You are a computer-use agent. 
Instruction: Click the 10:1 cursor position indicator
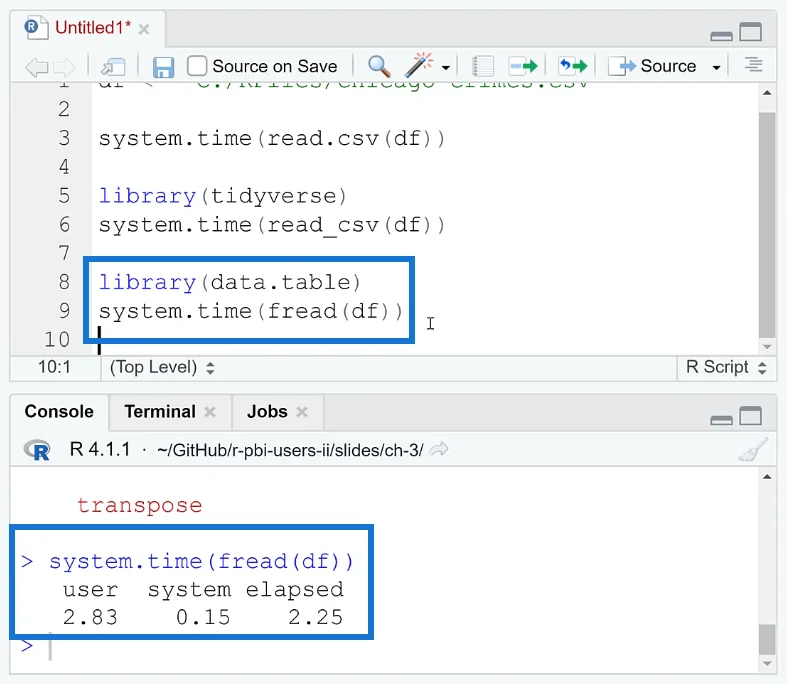pyautogui.click(x=54, y=367)
